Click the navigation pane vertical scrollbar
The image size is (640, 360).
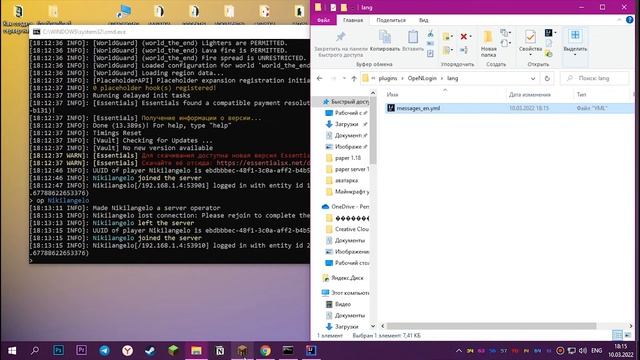pos(373,130)
